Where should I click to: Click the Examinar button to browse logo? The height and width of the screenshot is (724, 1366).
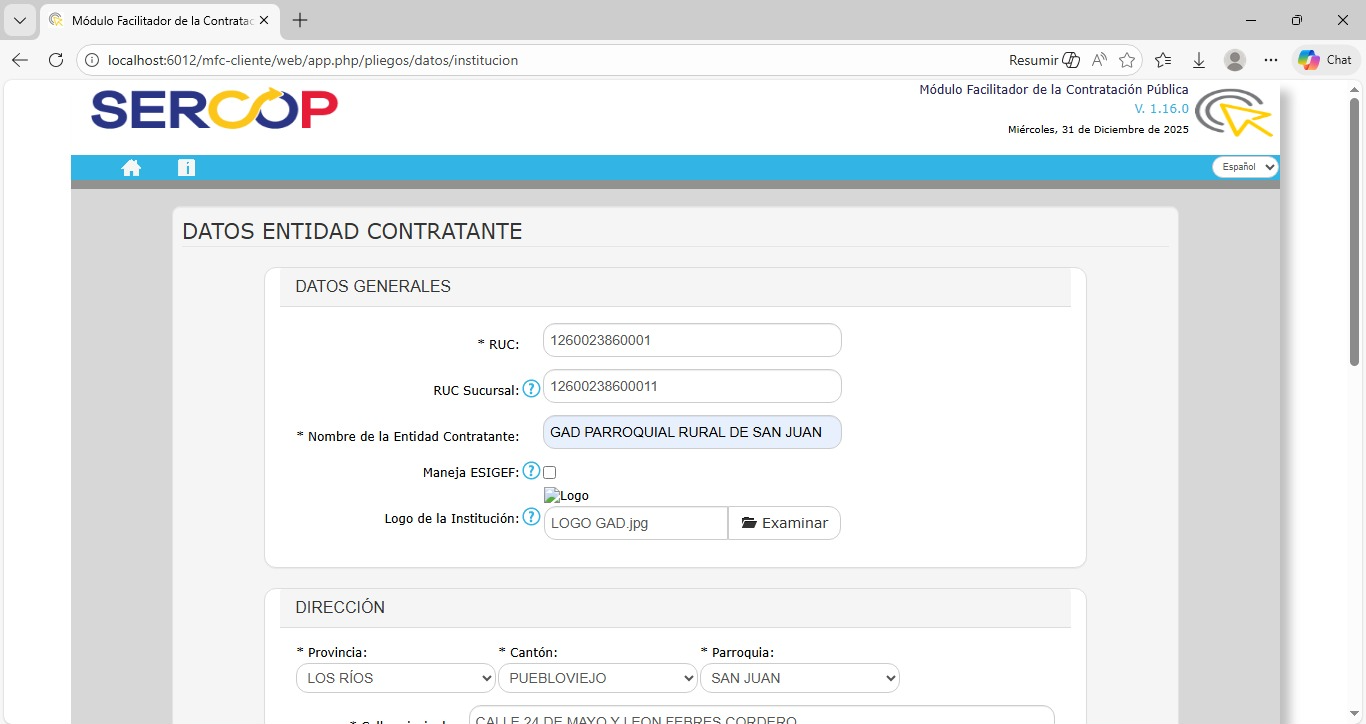click(784, 523)
